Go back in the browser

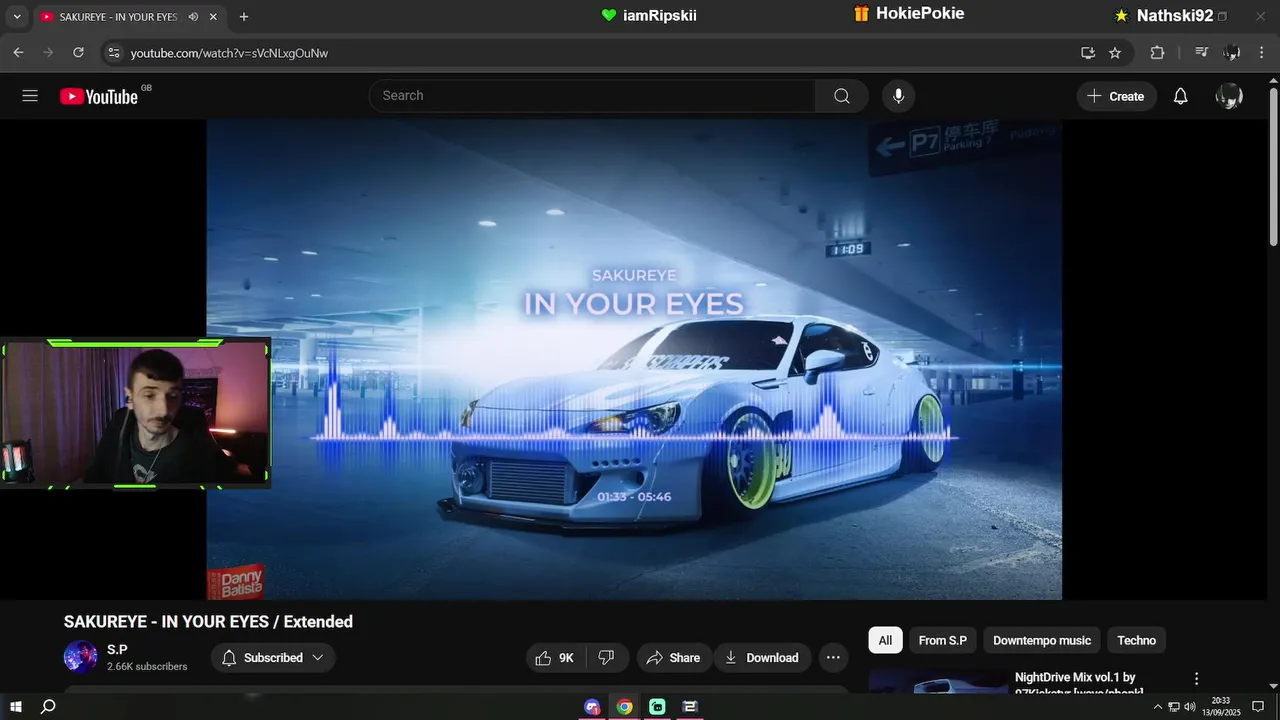[18, 53]
